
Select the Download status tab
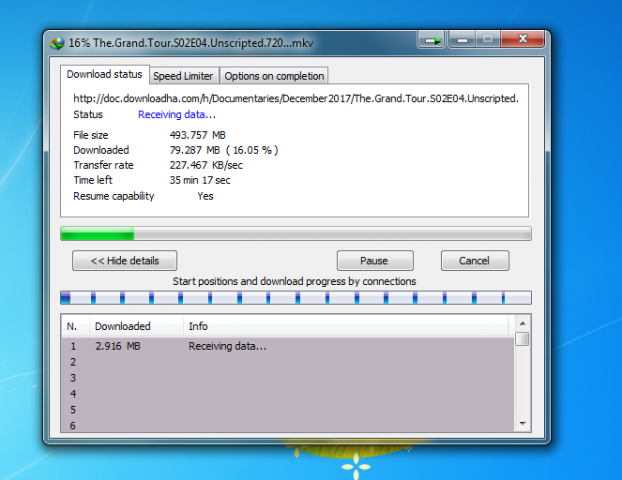(x=105, y=75)
